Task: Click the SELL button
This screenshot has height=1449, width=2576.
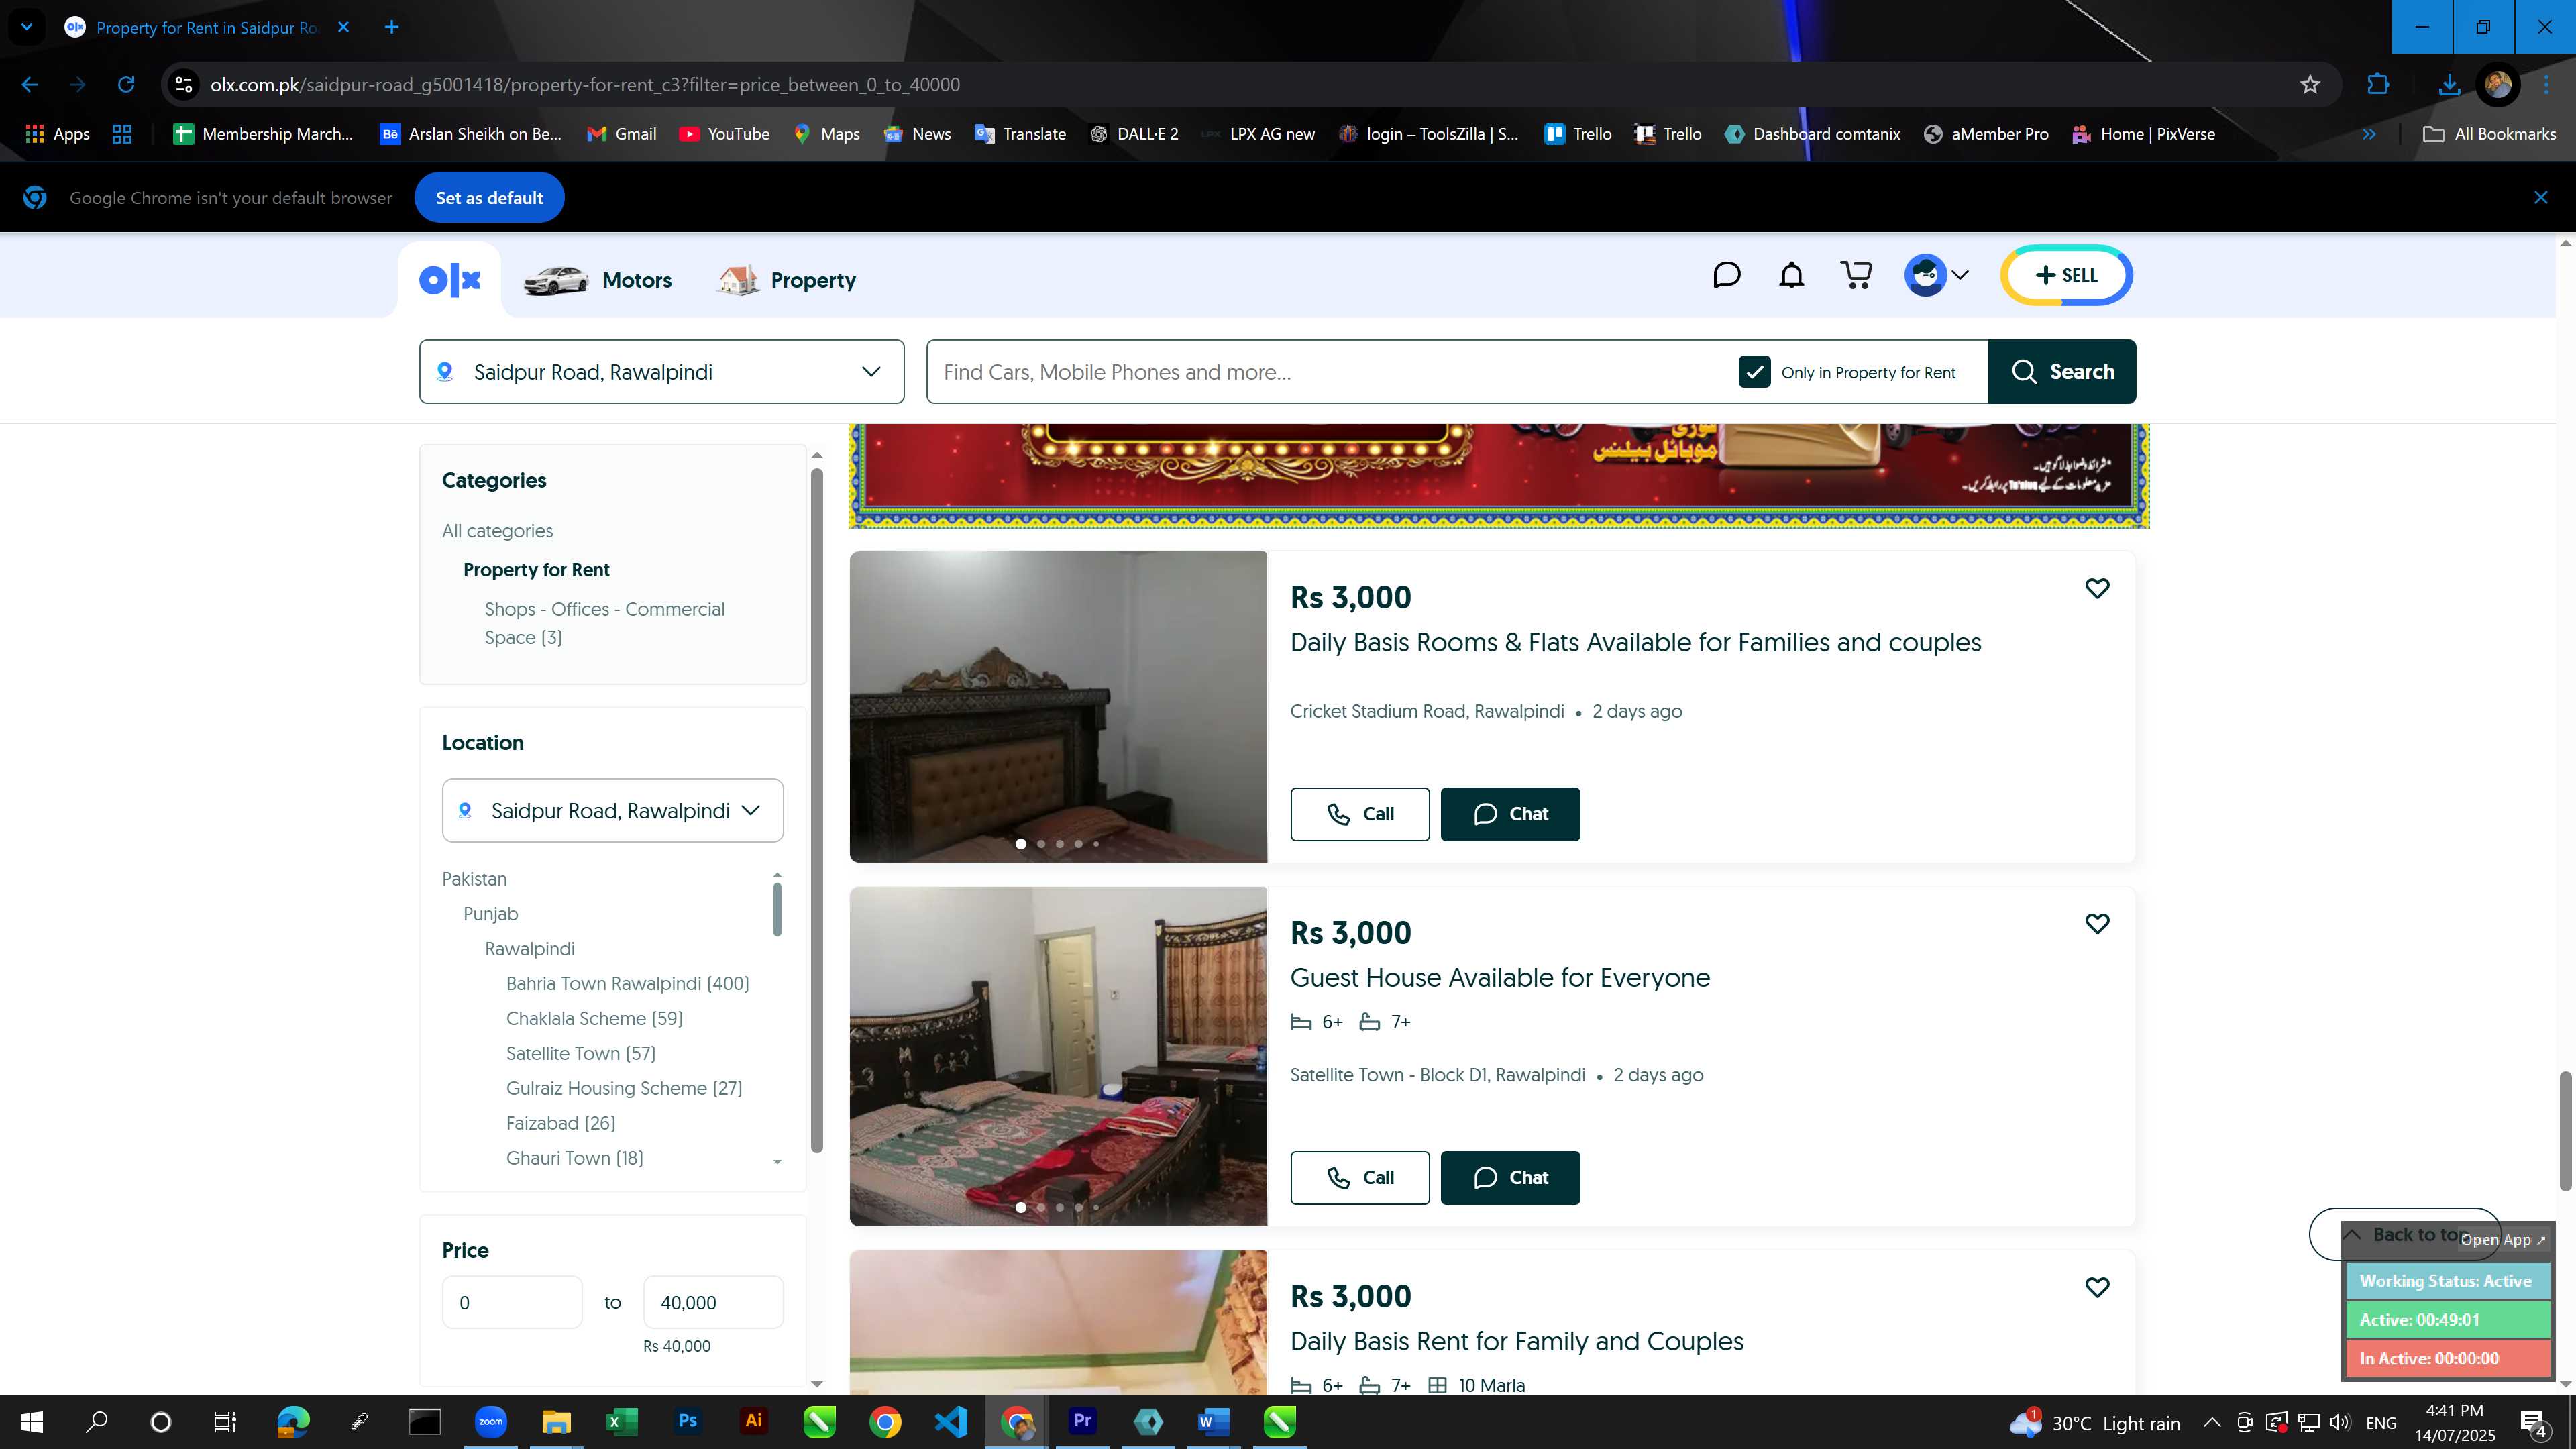Action: (2066, 275)
